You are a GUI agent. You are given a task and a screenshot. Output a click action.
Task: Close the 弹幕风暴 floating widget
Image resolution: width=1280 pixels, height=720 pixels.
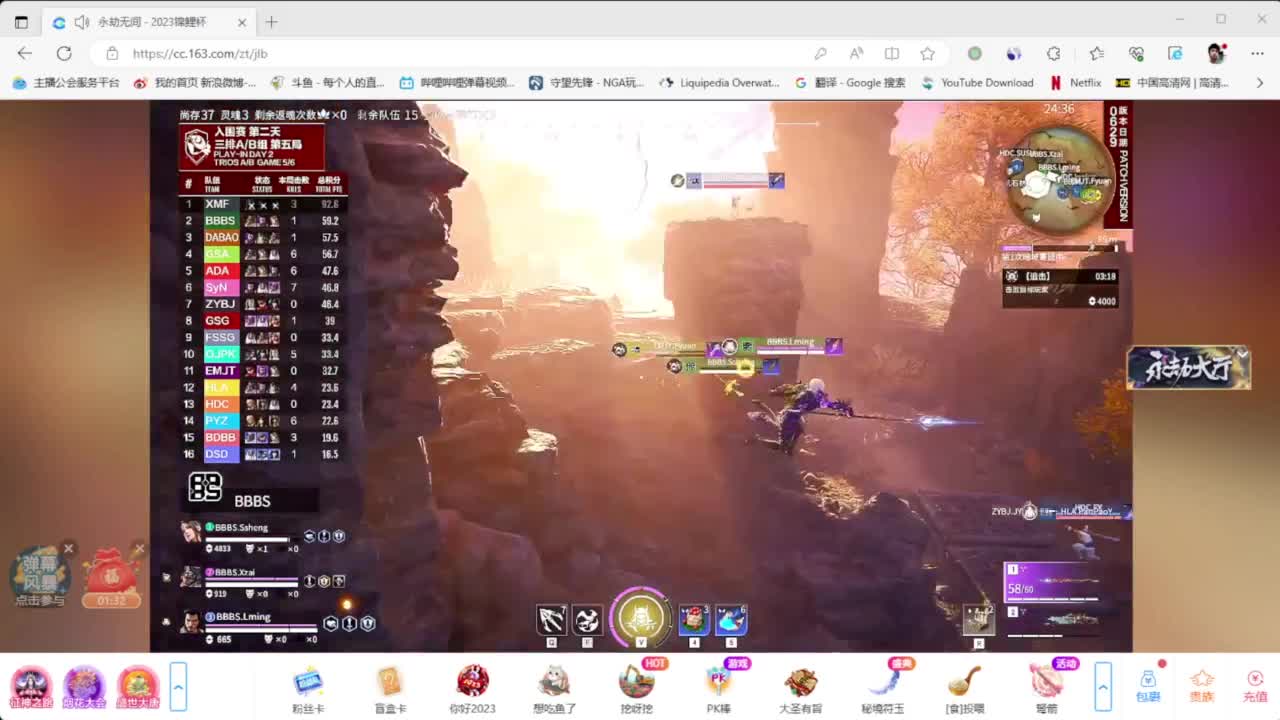coord(68,548)
